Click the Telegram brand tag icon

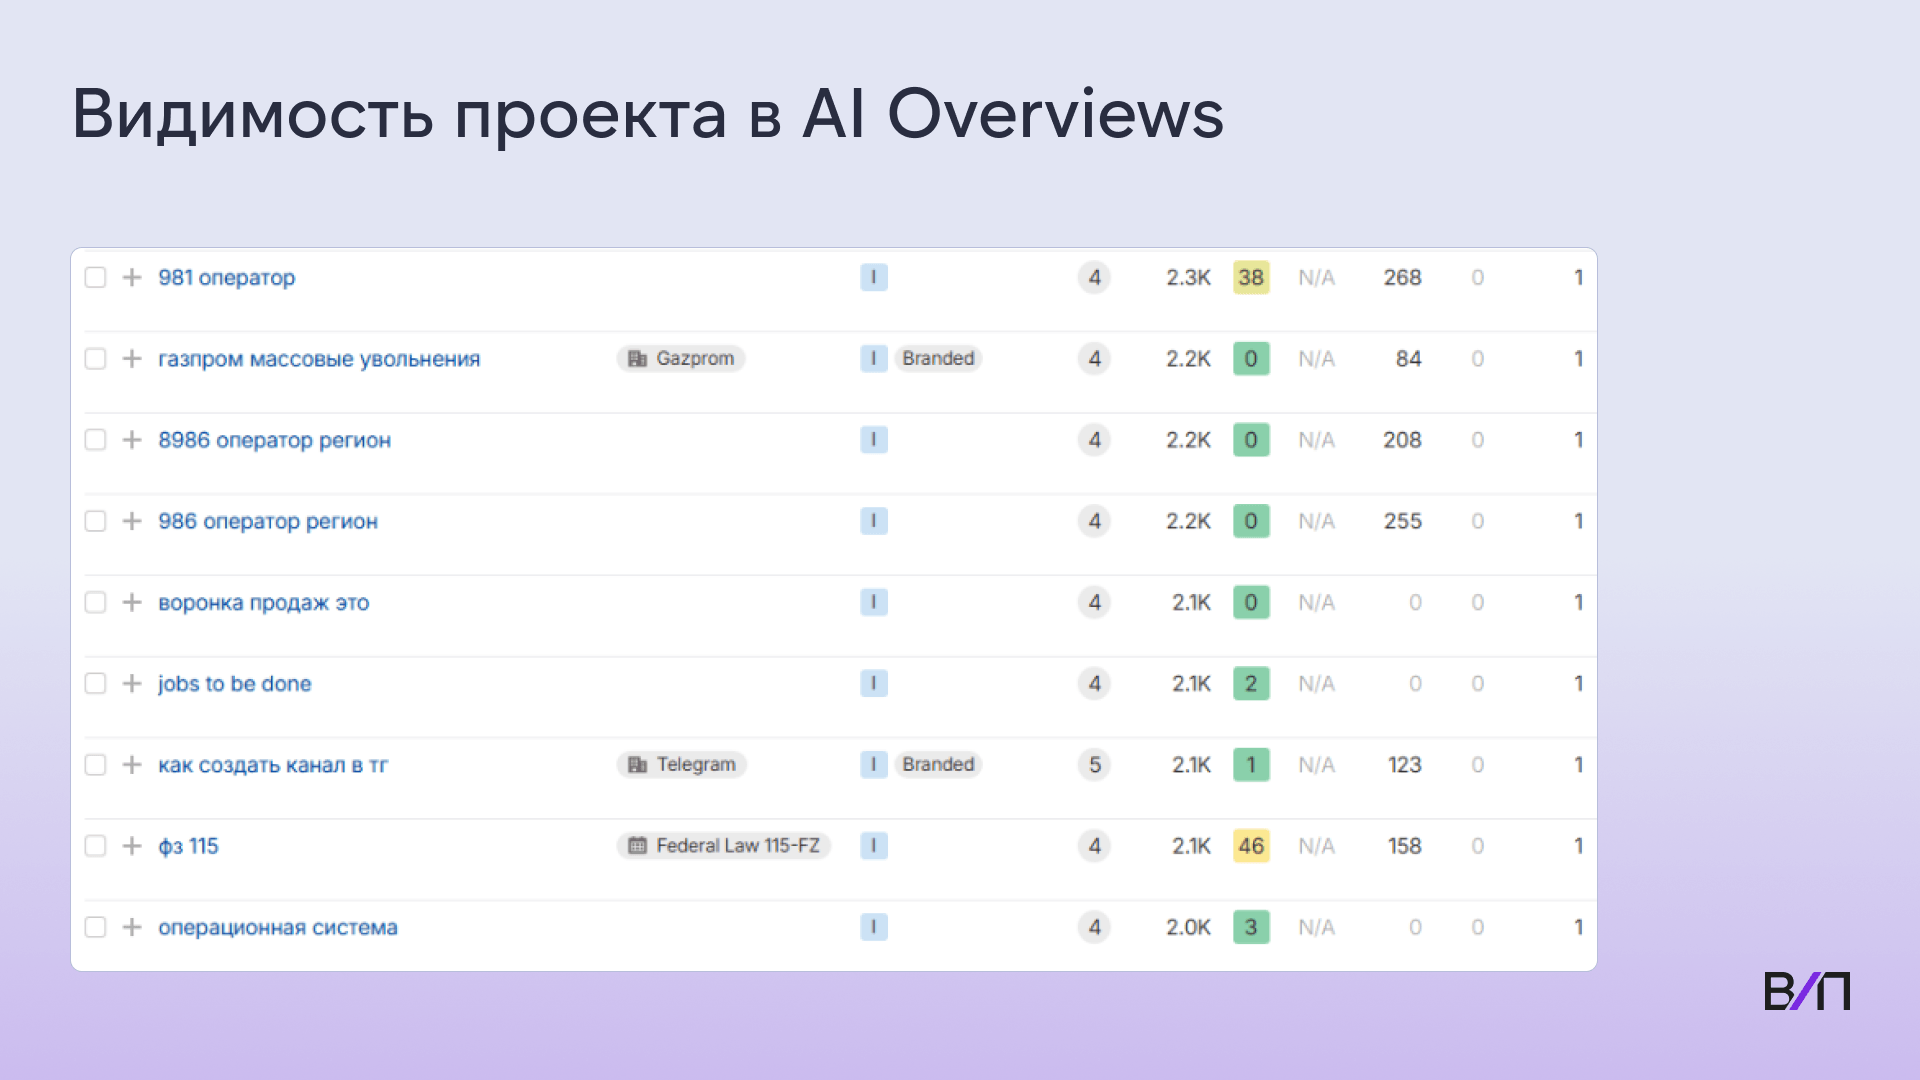tap(637, 764)
